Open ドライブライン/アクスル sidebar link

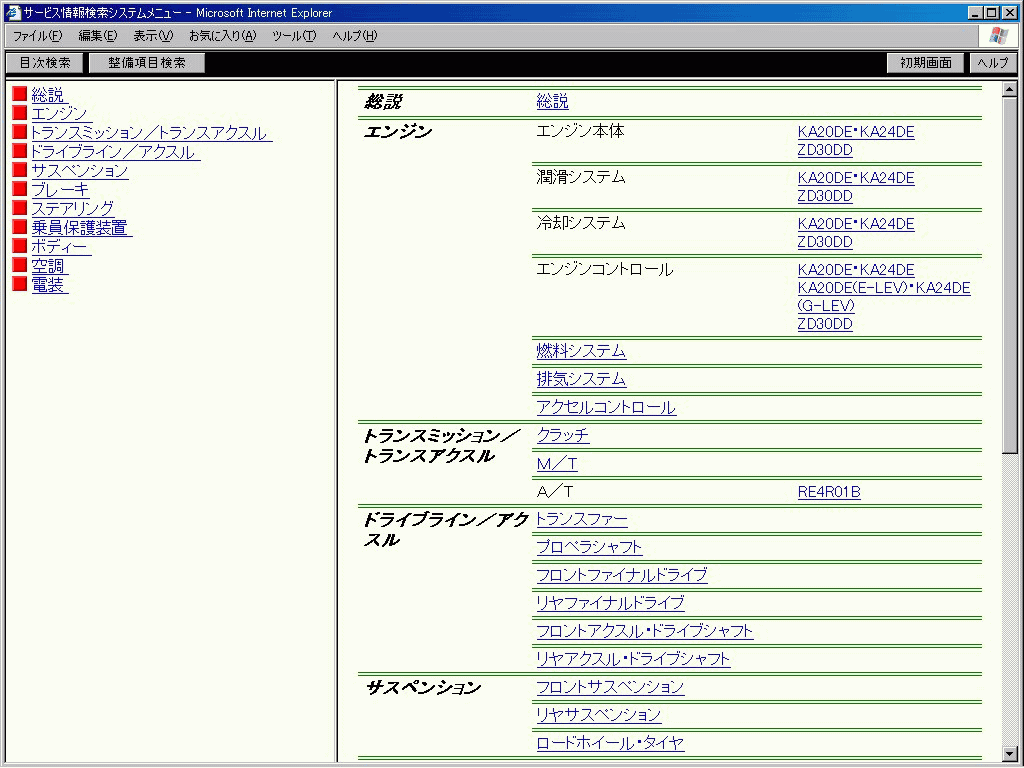tap(114, 152)
